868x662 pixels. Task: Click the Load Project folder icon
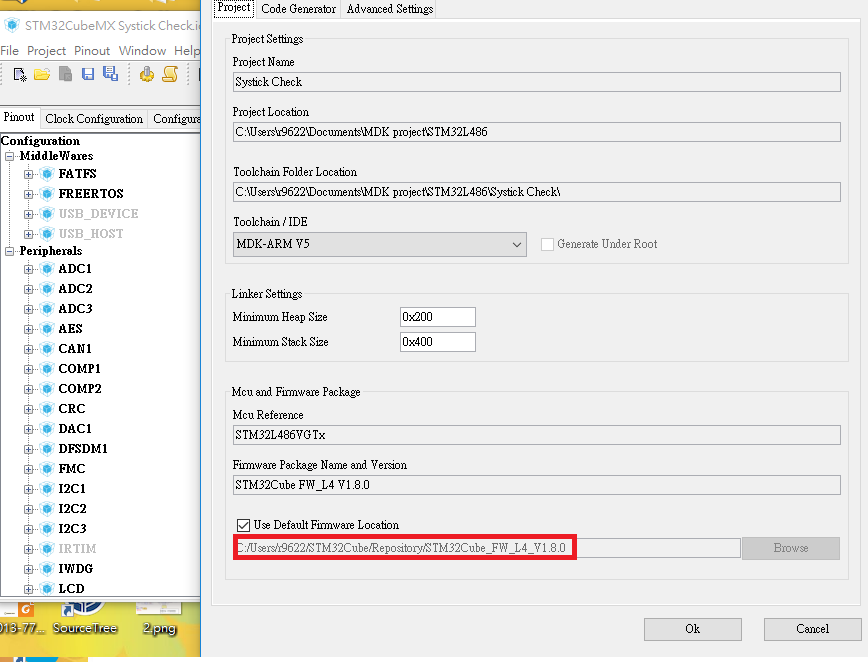[x=42, y=74]
